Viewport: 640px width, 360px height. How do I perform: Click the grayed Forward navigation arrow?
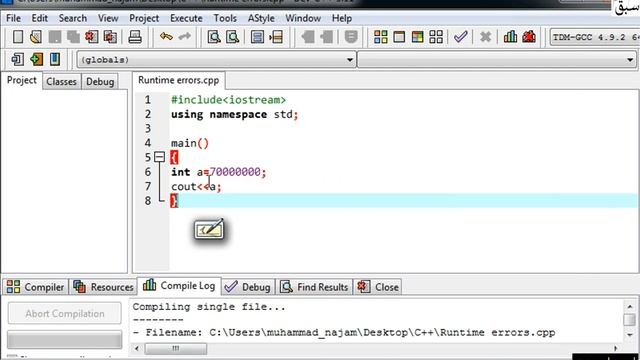[x=327, y=37]
